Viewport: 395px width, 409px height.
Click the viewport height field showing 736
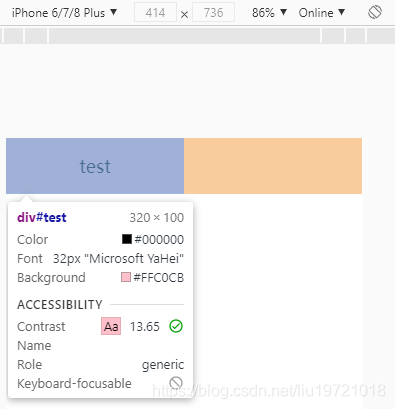pos(213,13)
